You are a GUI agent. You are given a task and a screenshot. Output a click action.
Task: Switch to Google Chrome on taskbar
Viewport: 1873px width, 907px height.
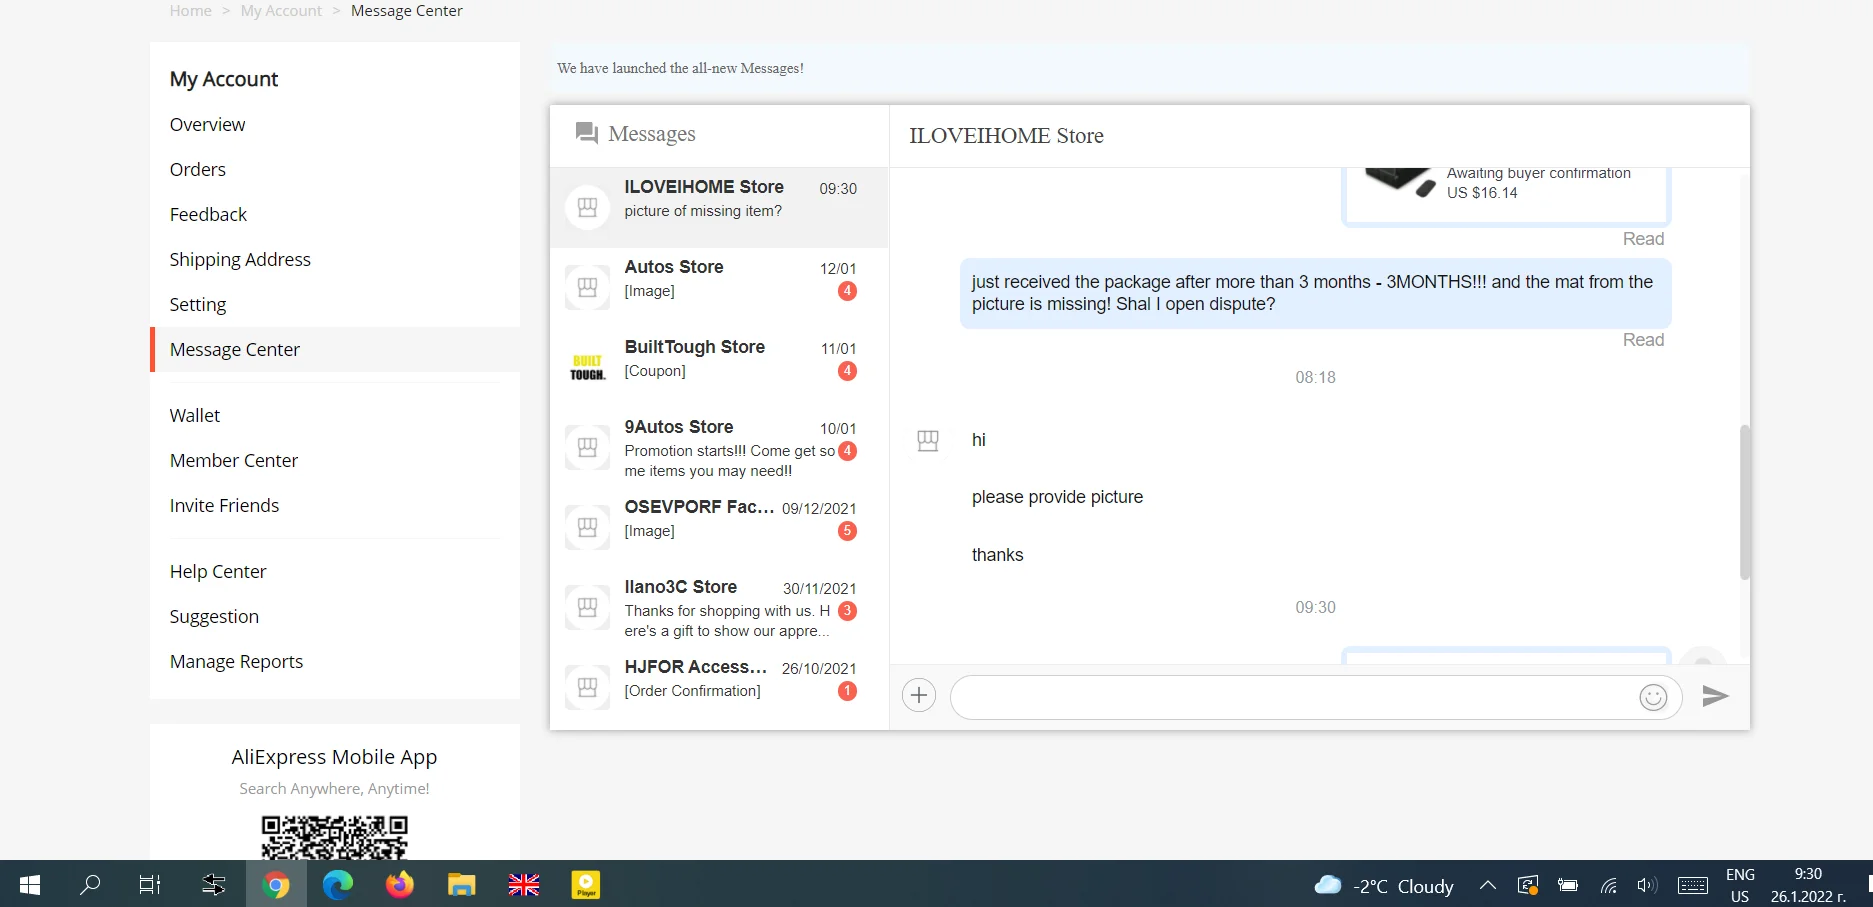[276, 885]
